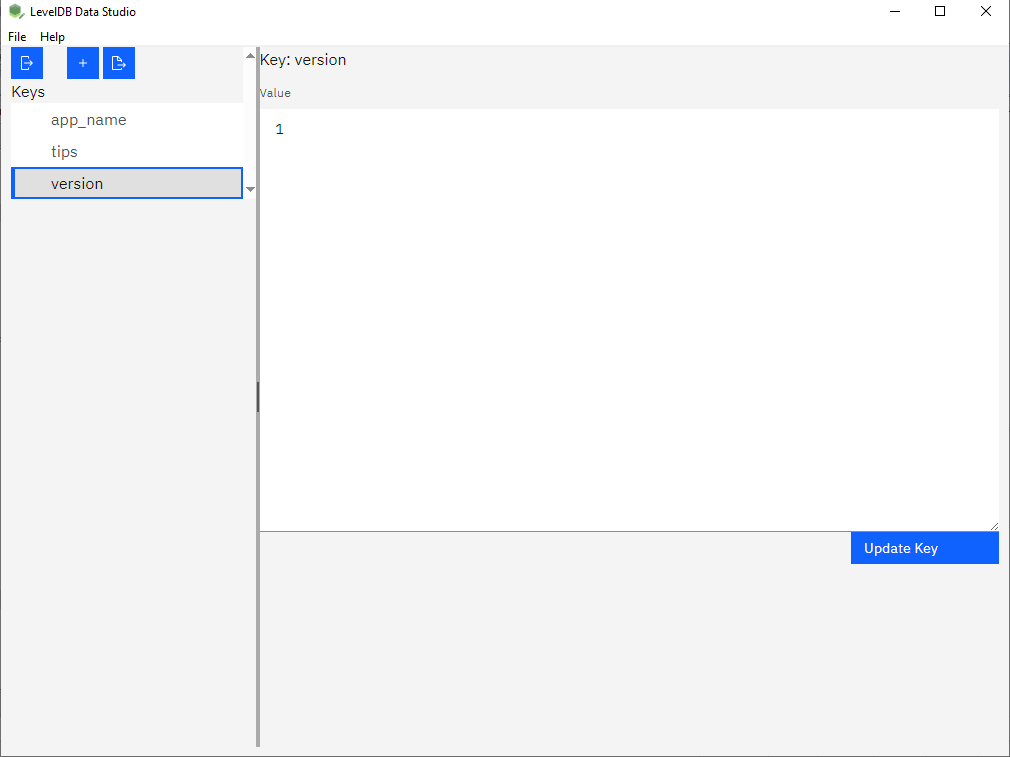Click the Keys panel header
This screenshot has width=1010, height=757.
(27, 92)
